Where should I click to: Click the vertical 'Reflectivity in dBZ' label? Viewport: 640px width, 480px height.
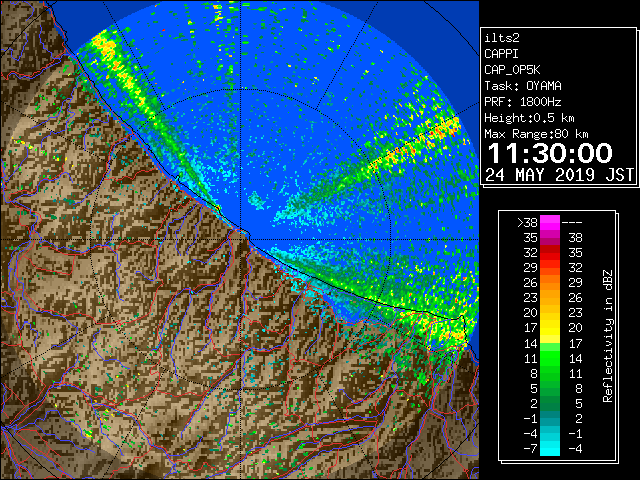(608, 336)
